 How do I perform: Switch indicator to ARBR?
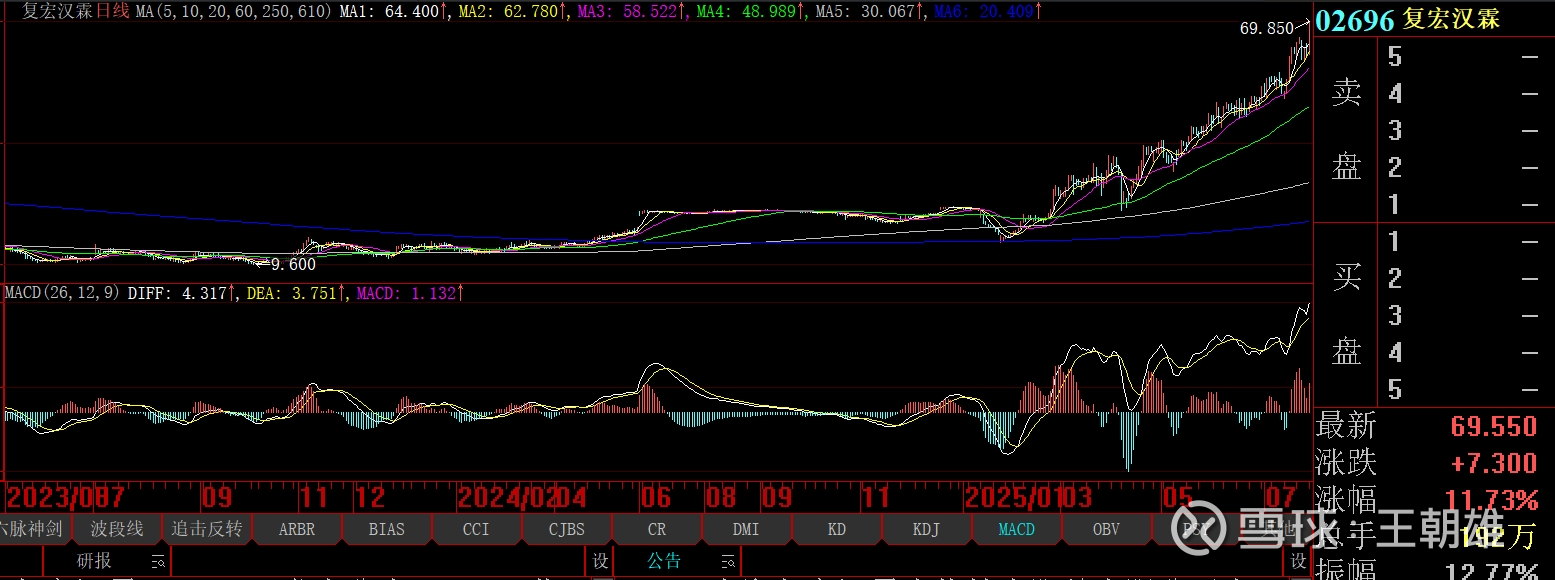click(297, 529)
